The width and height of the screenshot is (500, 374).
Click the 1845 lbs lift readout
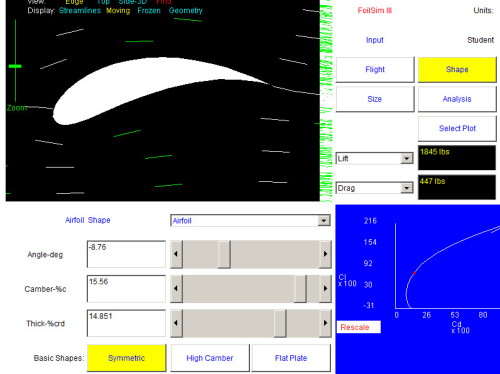point(457,158)
